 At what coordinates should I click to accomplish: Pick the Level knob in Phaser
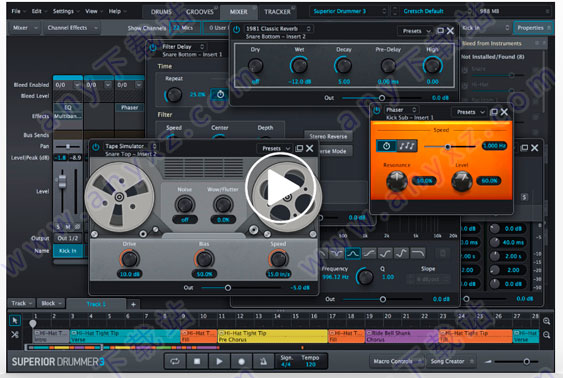(462, 181)
